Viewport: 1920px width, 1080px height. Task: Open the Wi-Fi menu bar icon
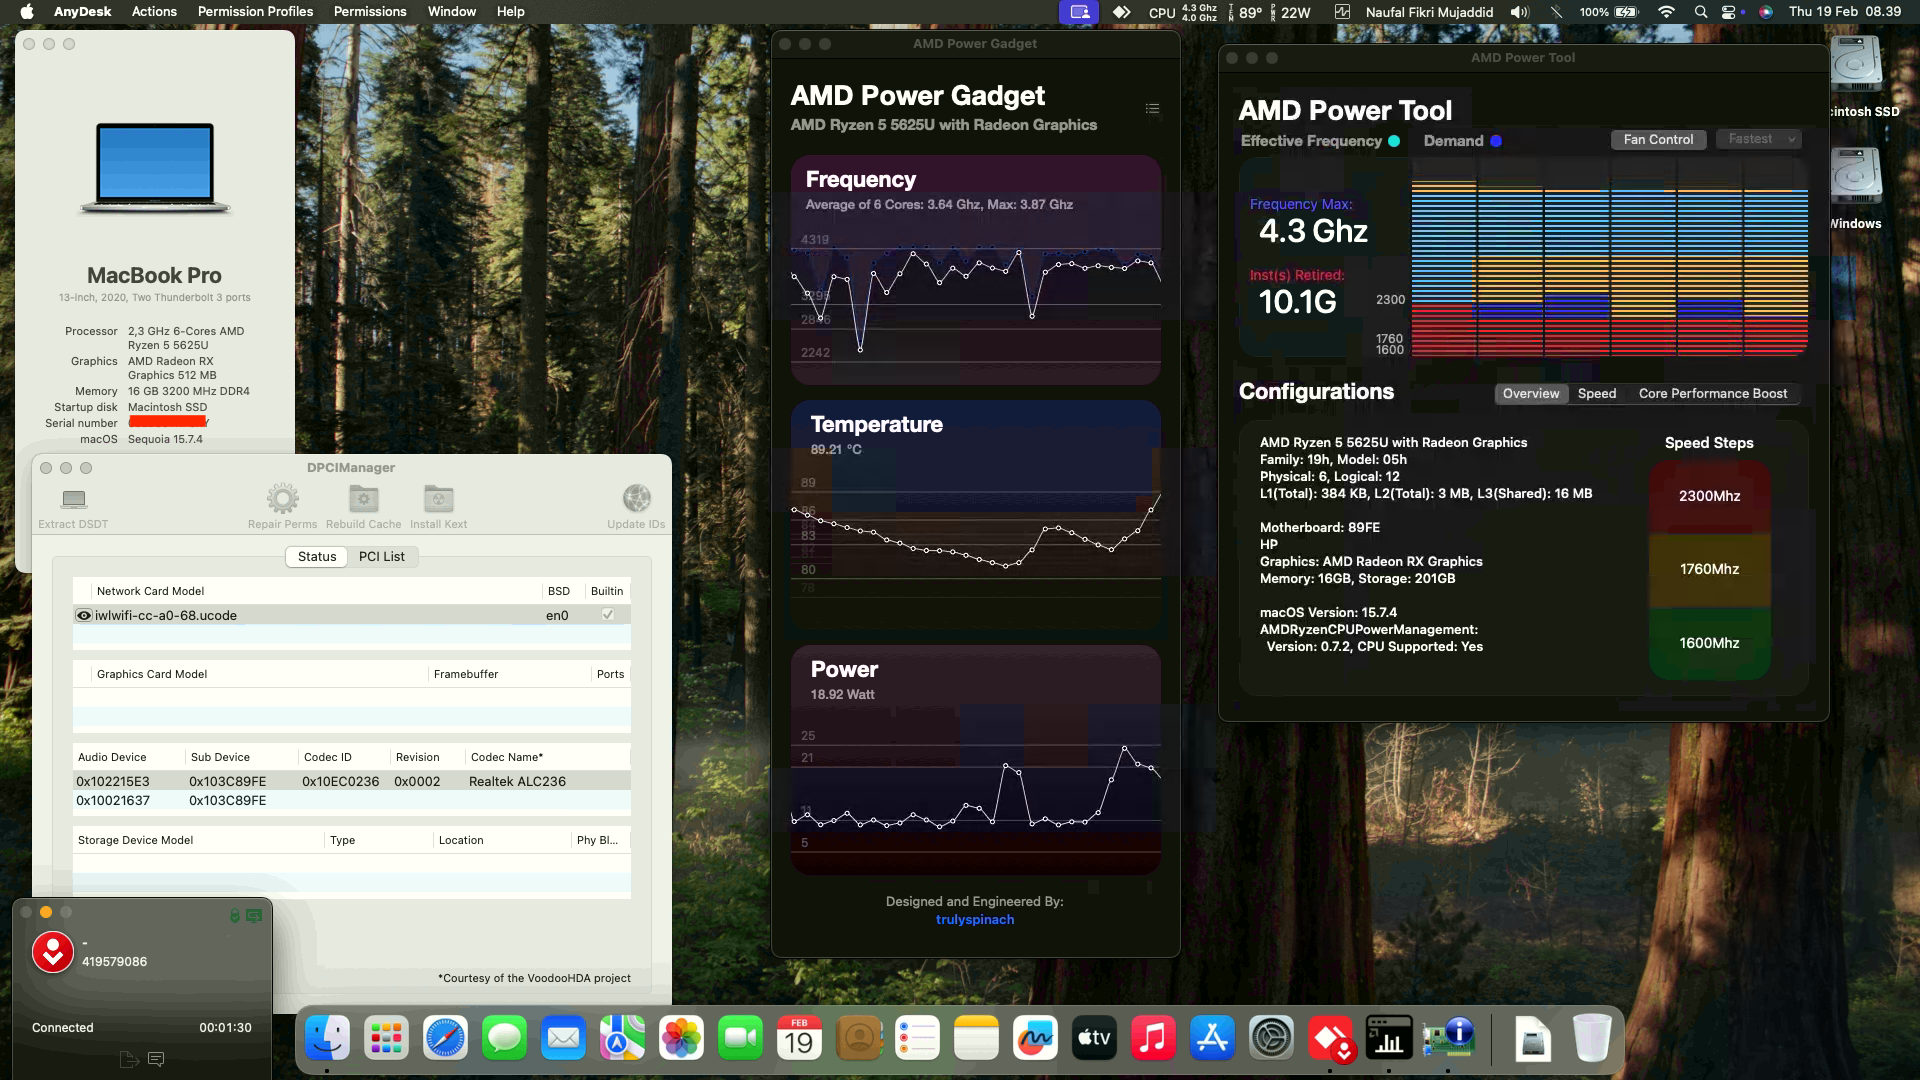tap(1666, 12)
